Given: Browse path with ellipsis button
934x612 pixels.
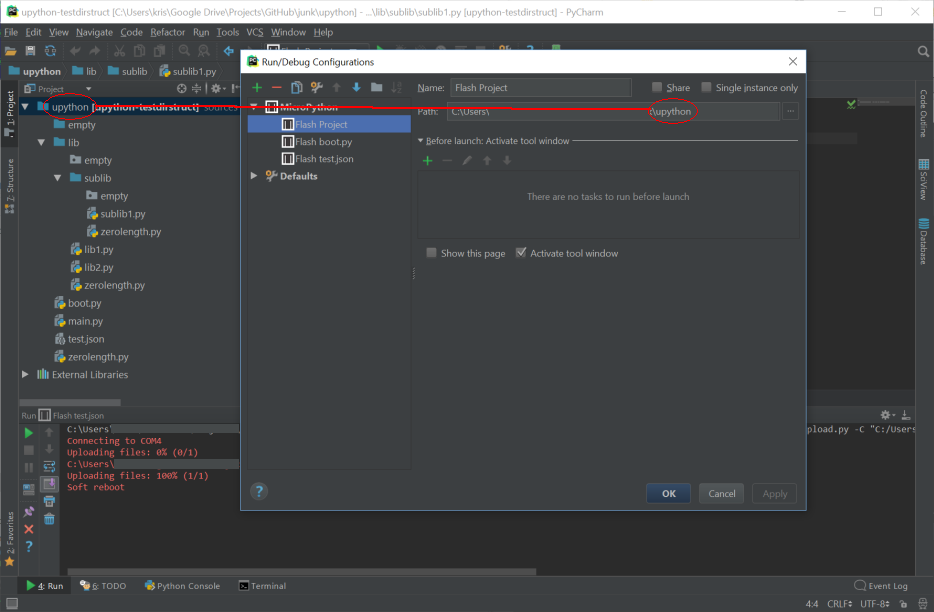Looking at the screenshot, I should pyautogui.click(x=790, y=111).
